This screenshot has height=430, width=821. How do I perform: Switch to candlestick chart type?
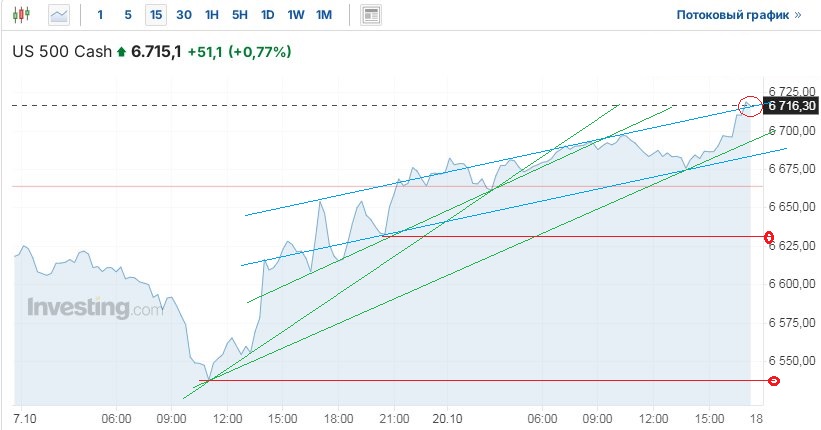[23, 15]
